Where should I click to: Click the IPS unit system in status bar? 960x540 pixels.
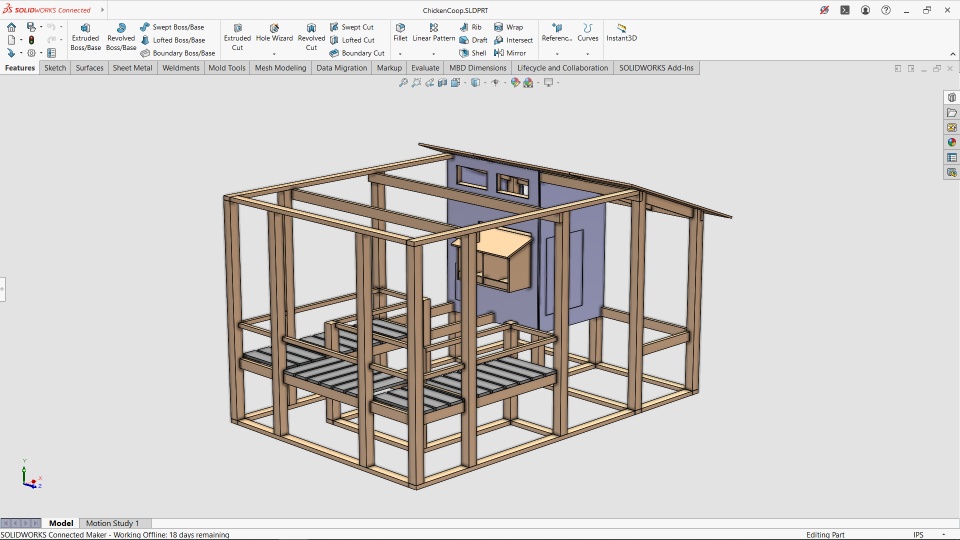918,535
